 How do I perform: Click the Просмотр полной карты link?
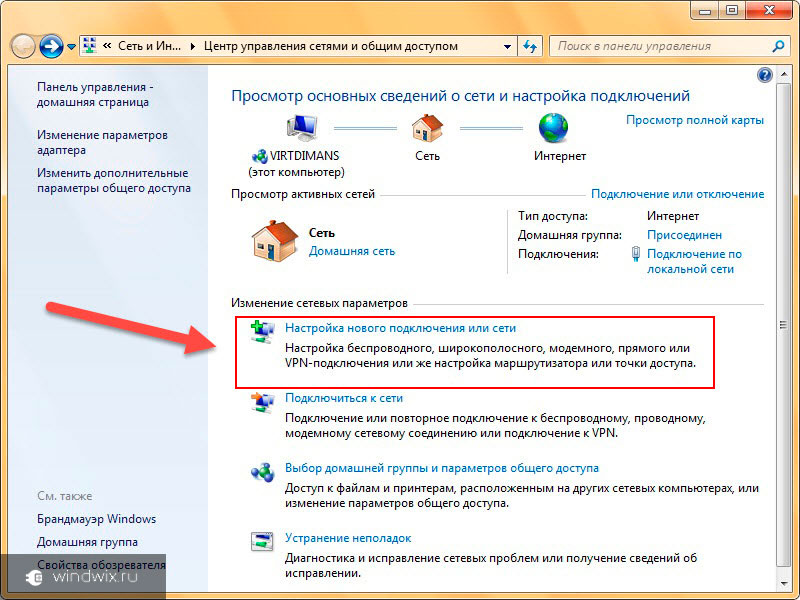(694, 120)
